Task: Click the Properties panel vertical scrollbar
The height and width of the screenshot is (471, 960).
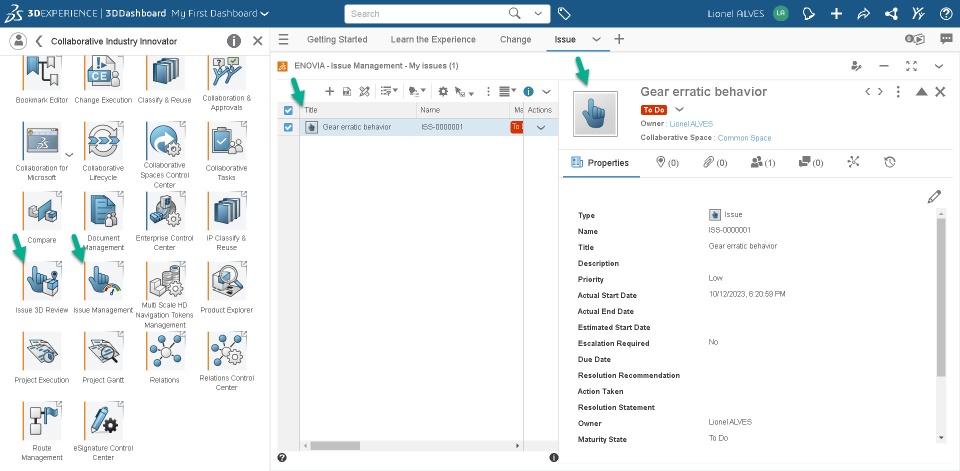Action: coord(941,296)
